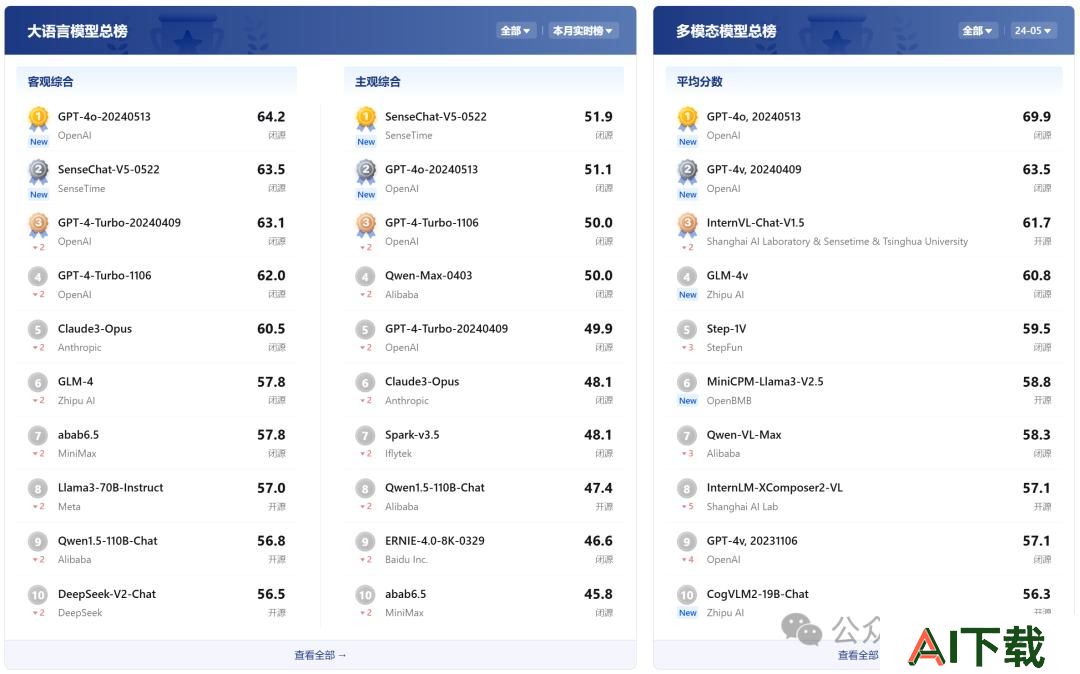
Task: Click the Meta label under Llama3-70B-Instruct
Action: (x=69, y=506)
